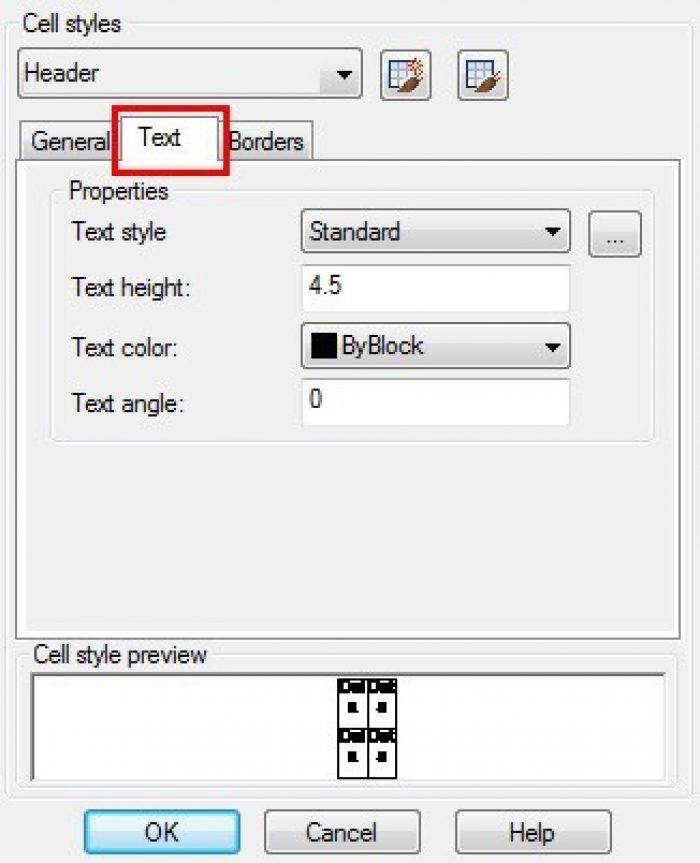Click the table graphic in Cell style preview
This screenshot has height=863, width=700.
point(367,728)
